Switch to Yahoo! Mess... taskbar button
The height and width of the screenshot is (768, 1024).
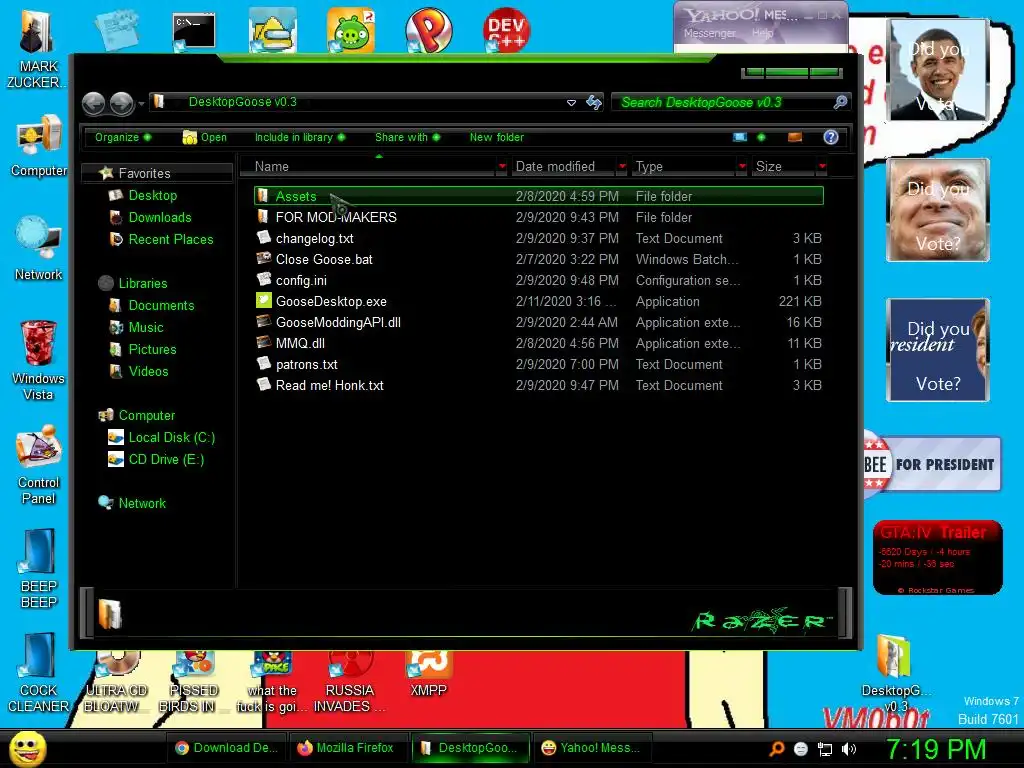tap(591, 748)
